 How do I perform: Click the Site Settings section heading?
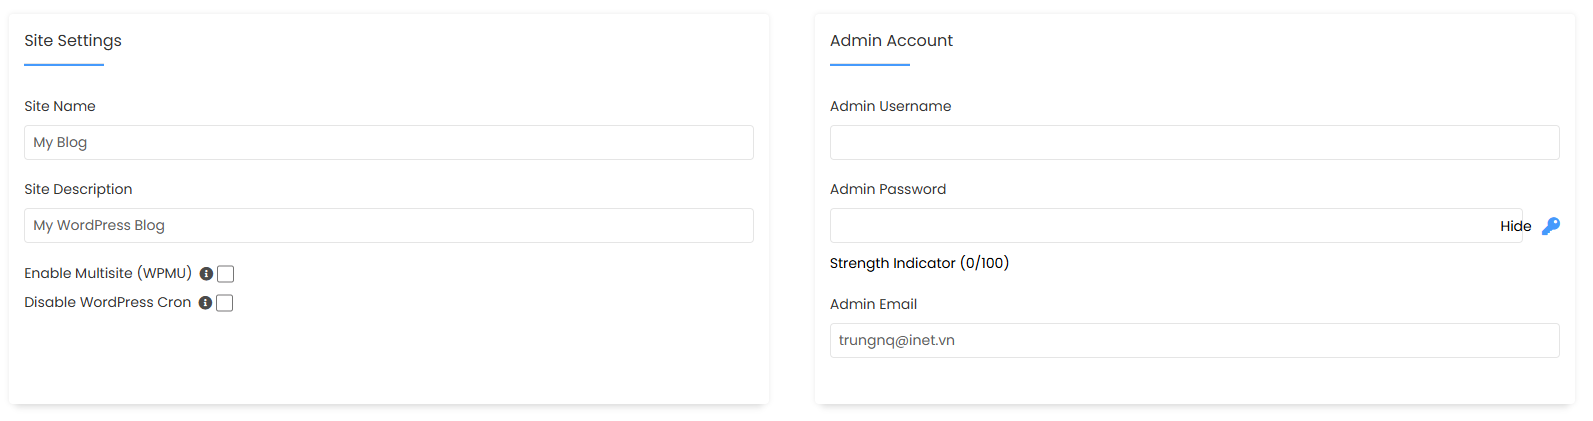pos(73,40)
